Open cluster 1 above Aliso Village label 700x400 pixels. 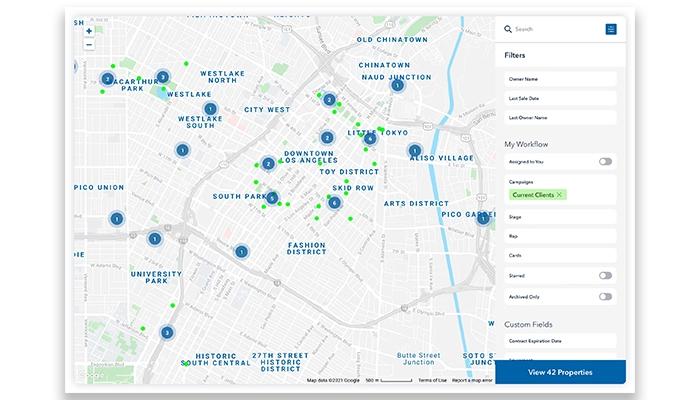pyautogui.click(x=415, y=150)
